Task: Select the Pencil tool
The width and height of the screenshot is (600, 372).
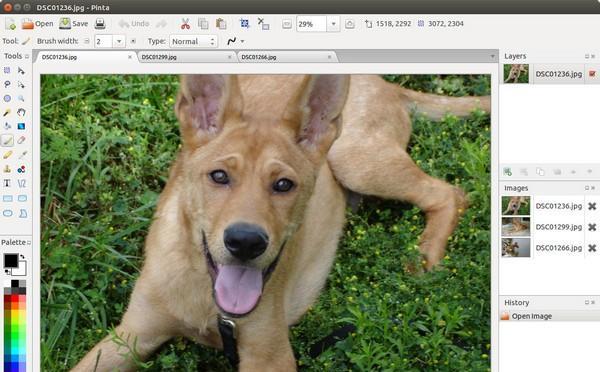Action: pos(7,155)
